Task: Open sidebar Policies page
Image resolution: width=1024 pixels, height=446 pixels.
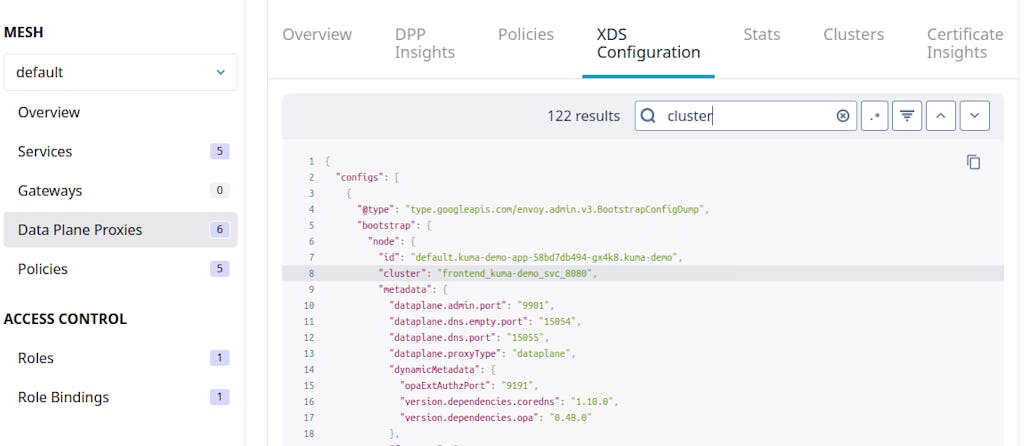Action: [x=120, y=269]
